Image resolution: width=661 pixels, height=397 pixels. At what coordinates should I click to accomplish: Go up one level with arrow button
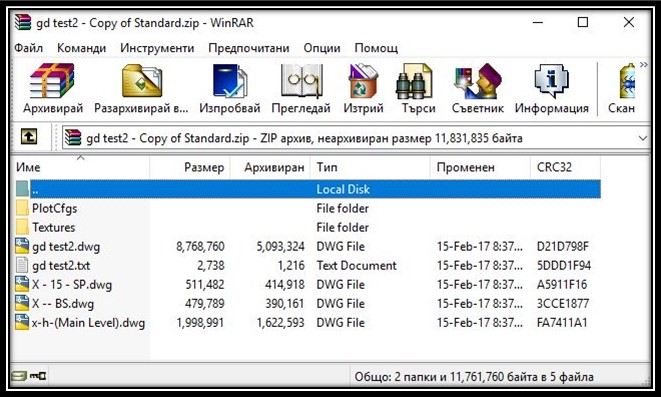[29, 136]
